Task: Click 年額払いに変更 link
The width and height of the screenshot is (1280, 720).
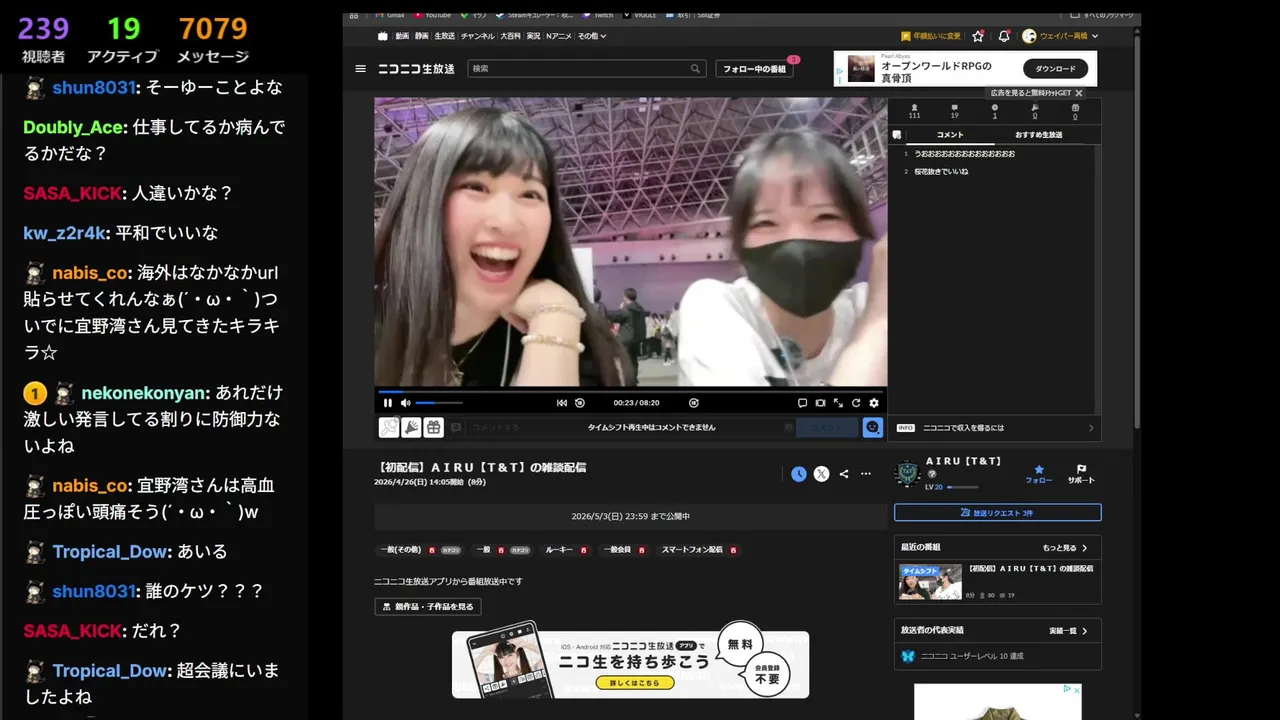Action: 931,36
